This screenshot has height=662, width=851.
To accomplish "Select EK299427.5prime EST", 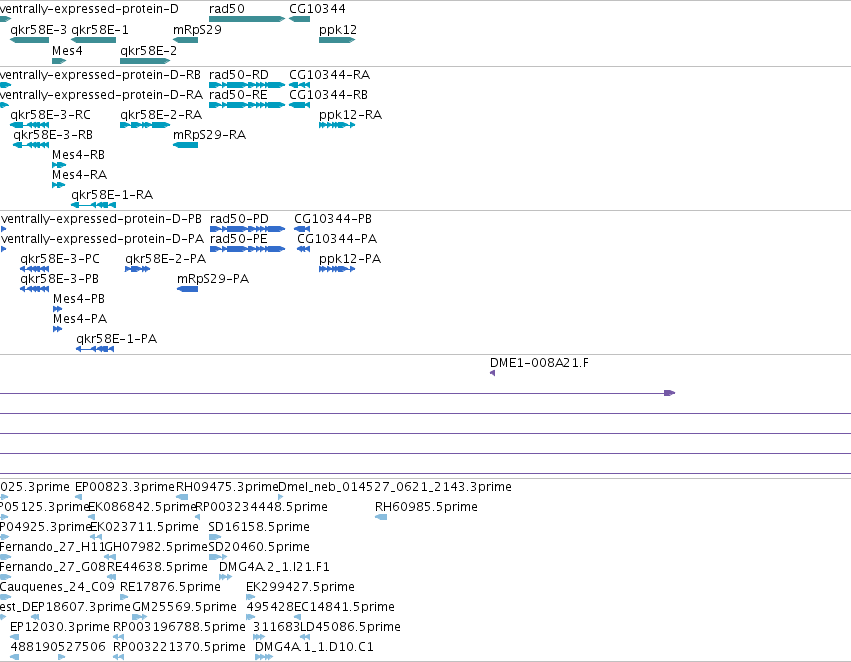I will 250,597.
